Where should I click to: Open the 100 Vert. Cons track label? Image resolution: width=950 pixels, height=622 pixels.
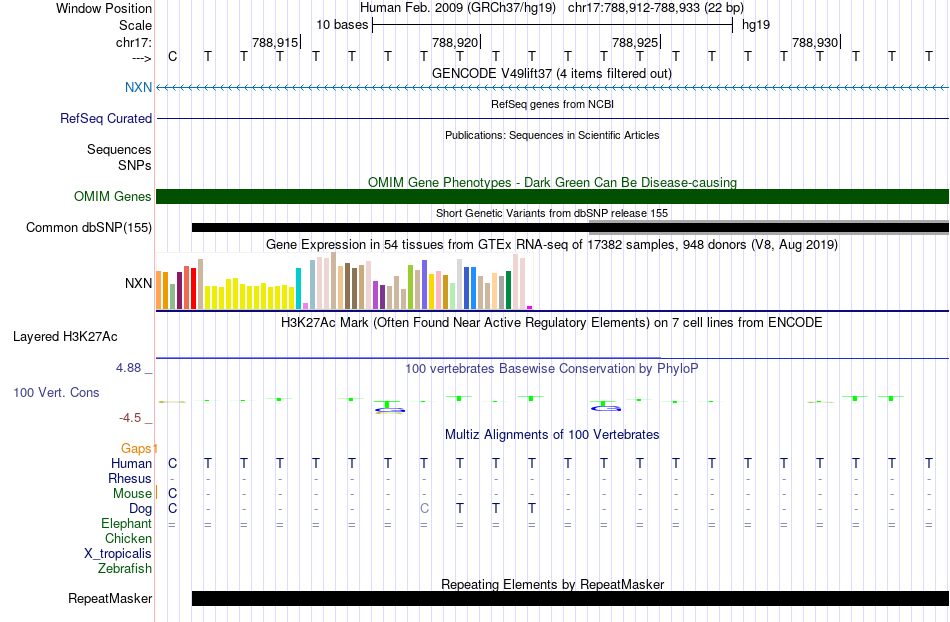[x=56, y=392]
